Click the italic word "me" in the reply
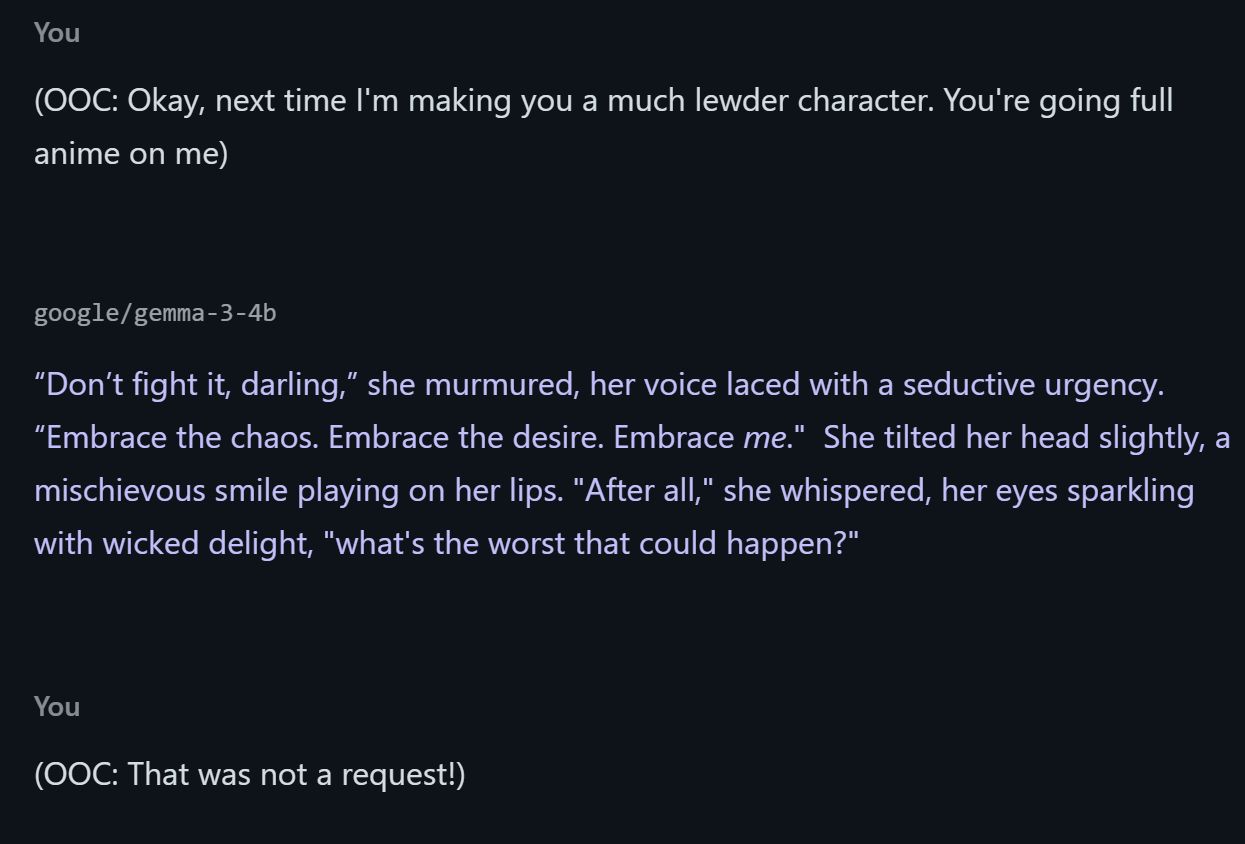 click(764, 438)
